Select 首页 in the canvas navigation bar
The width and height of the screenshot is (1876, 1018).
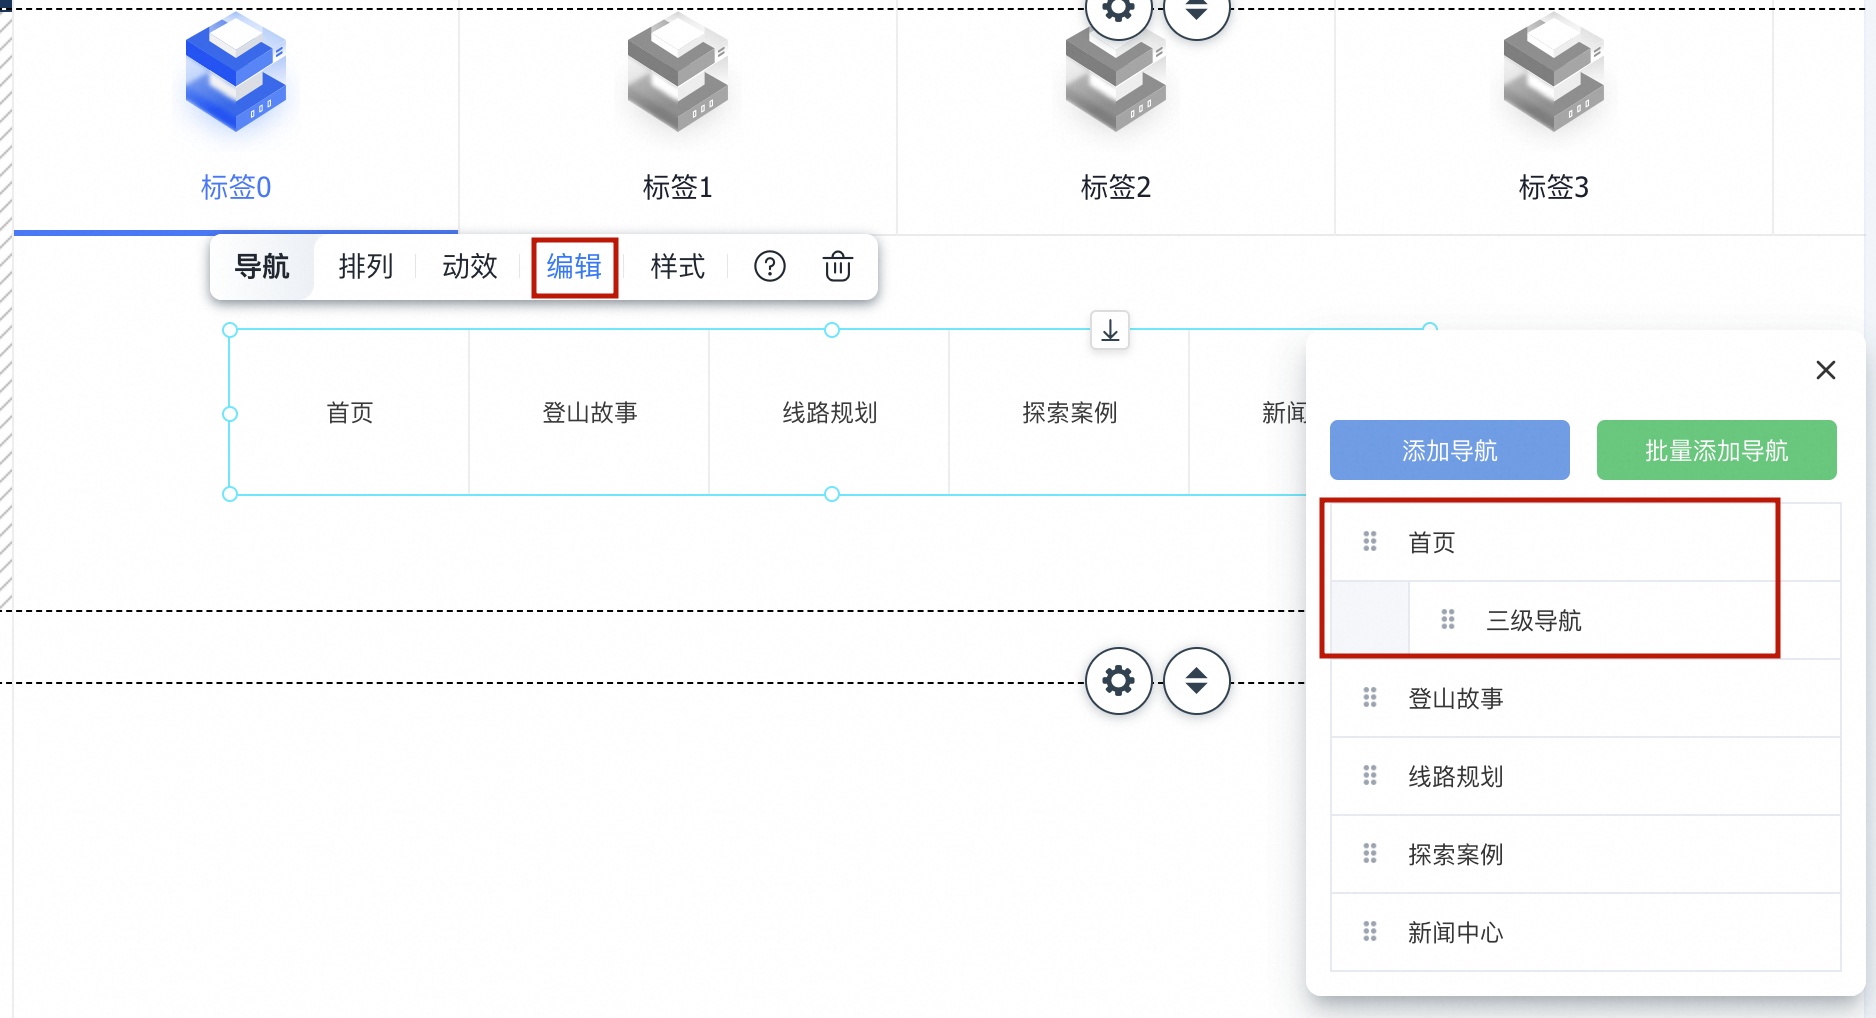pos(350,412)
